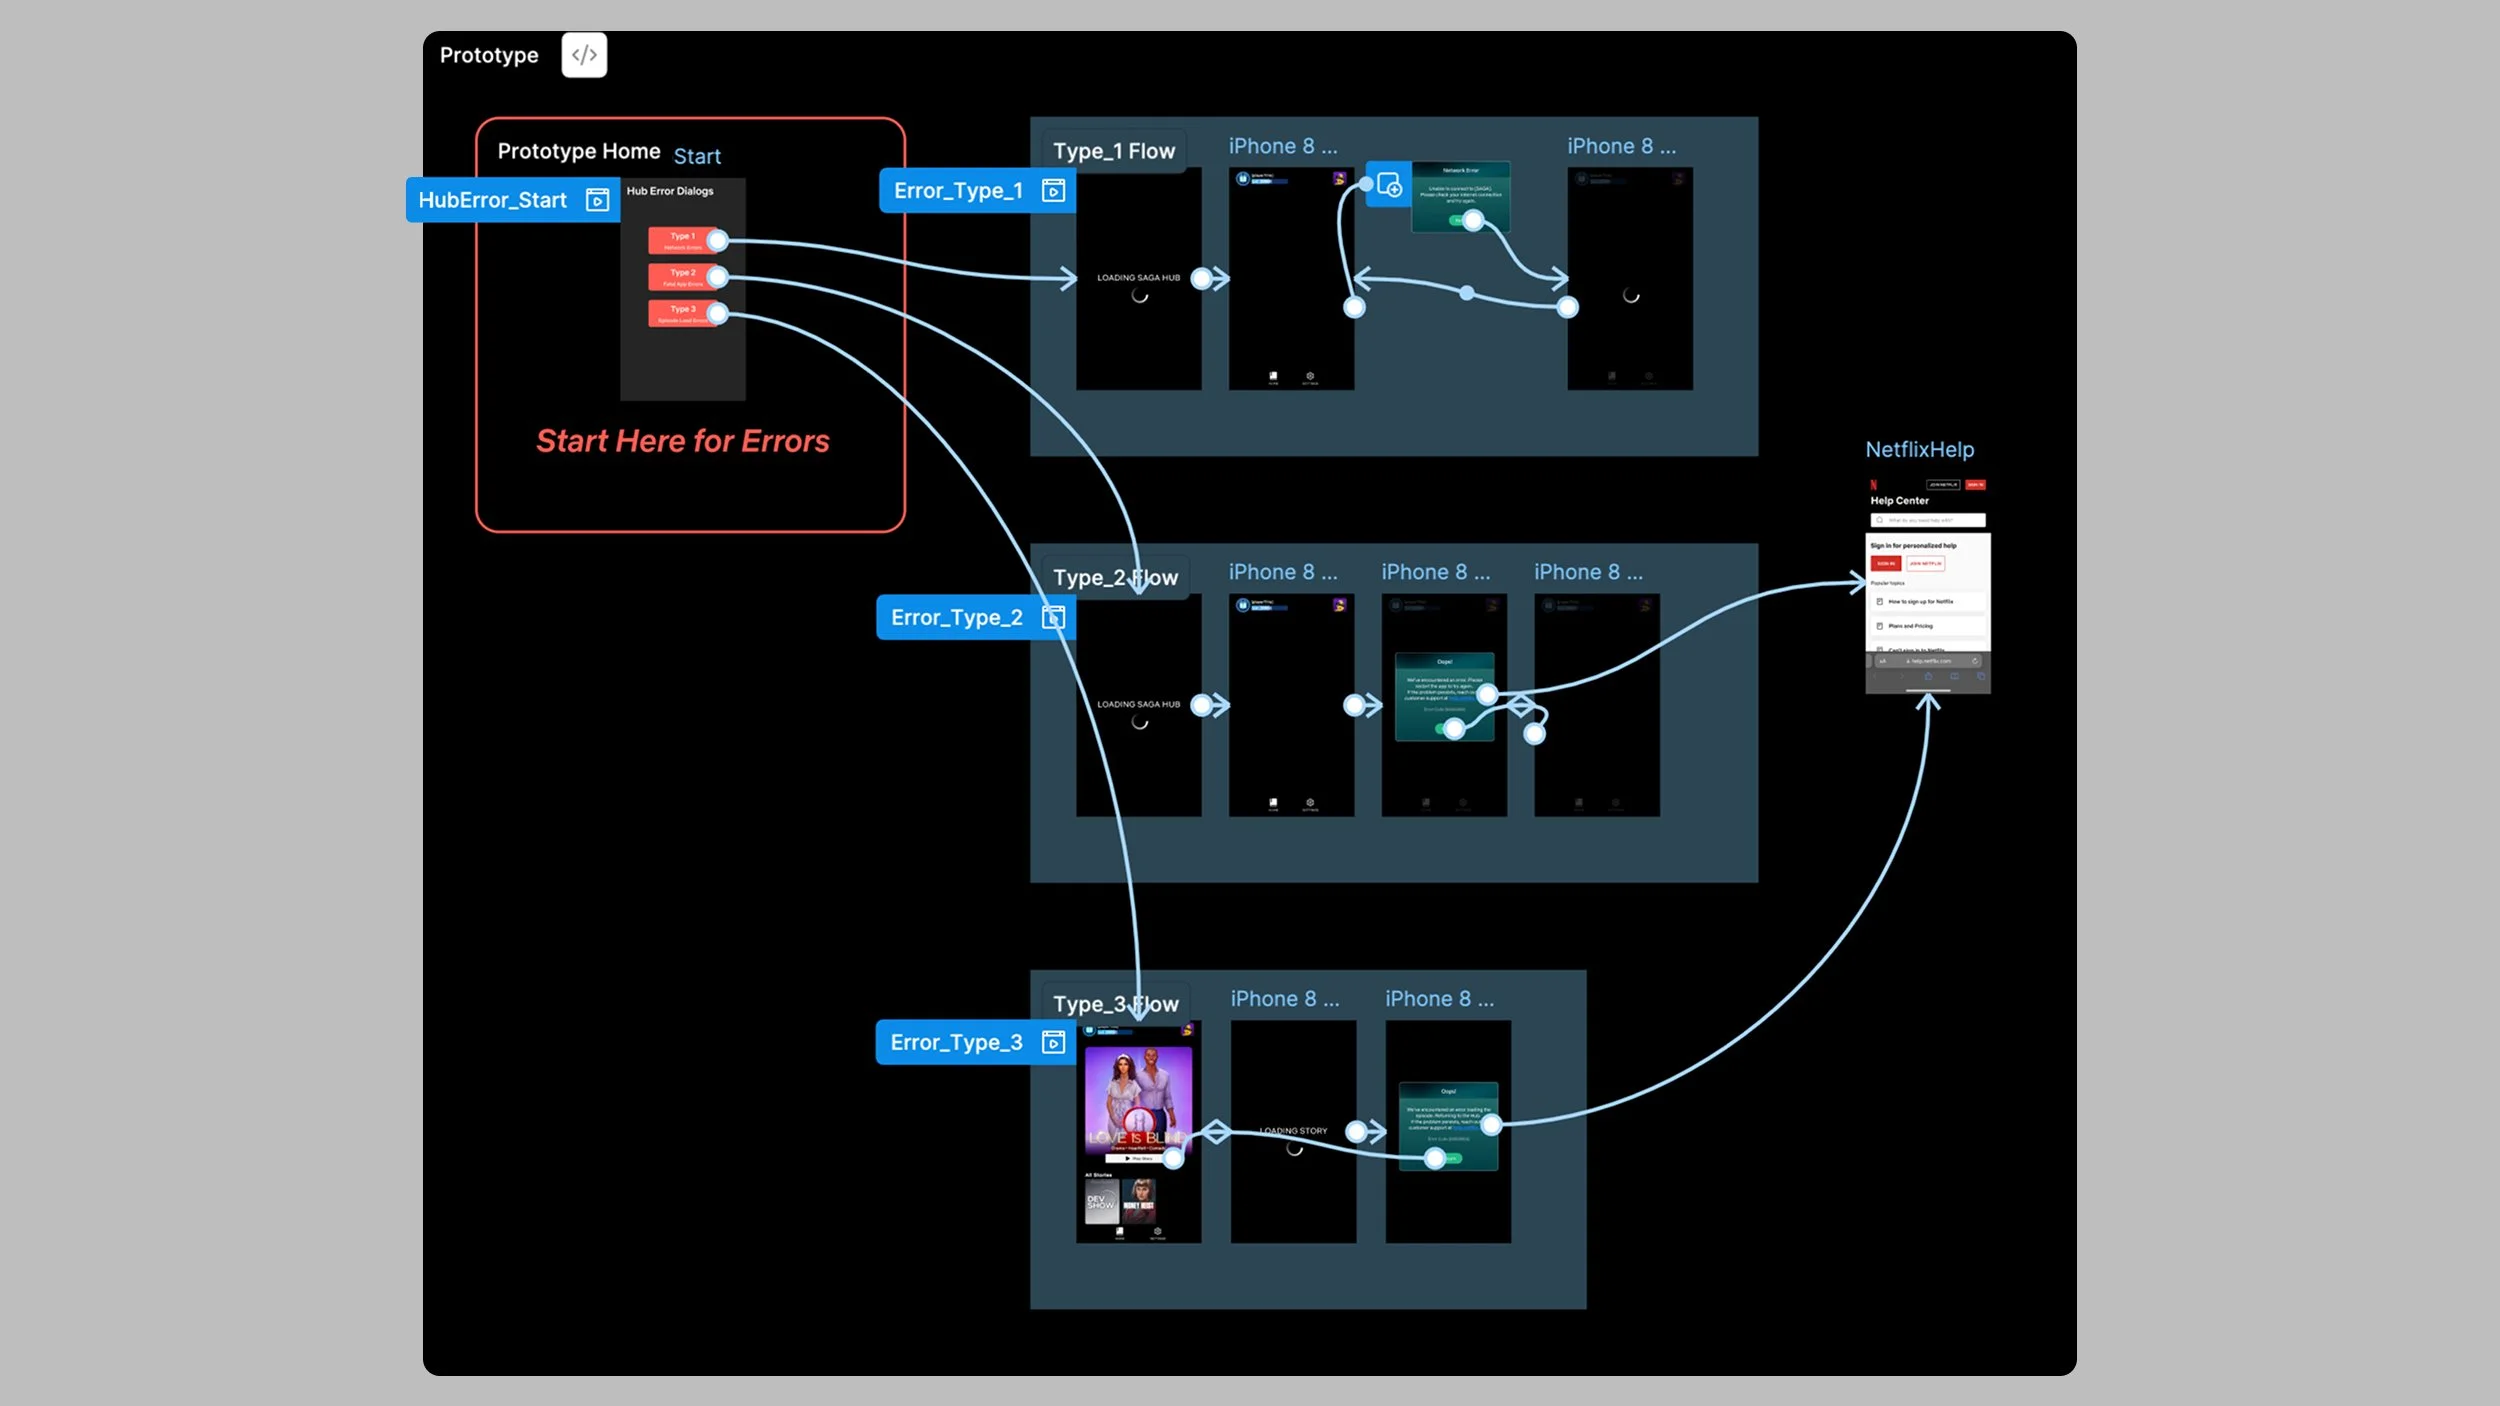Image resolution: width=2500 pixels, height=1406 pixels.
Task: Click the Start Here for Errors text
Action: [682, 441]
